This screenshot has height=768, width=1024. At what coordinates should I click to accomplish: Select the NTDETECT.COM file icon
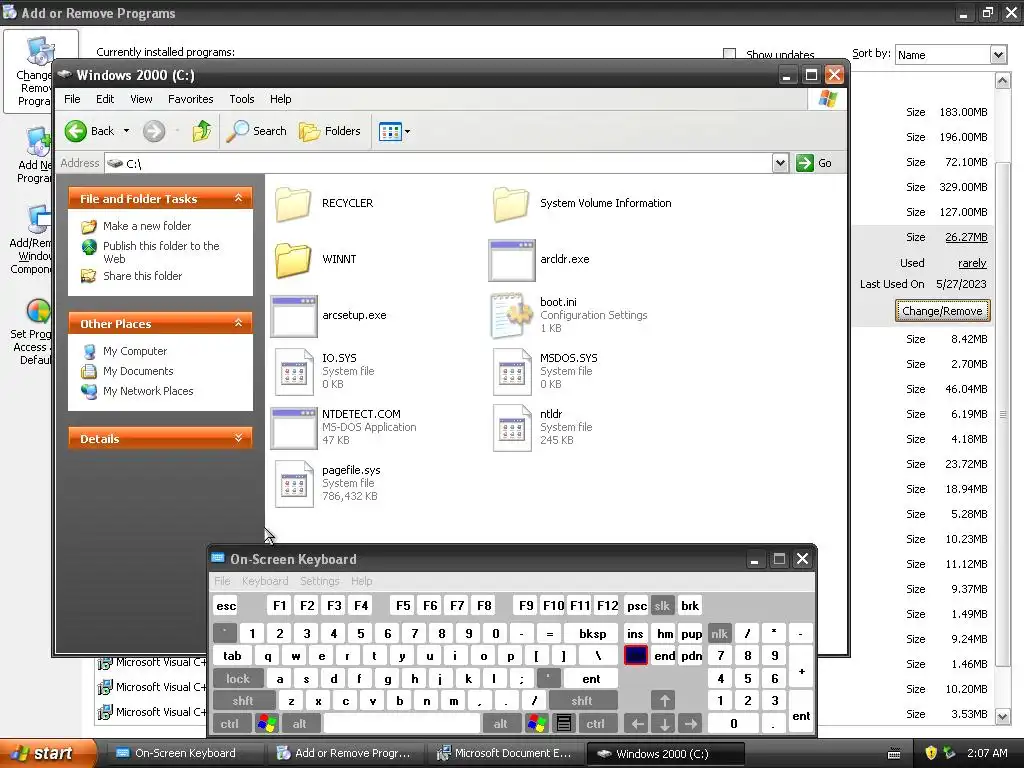[294, 428]
